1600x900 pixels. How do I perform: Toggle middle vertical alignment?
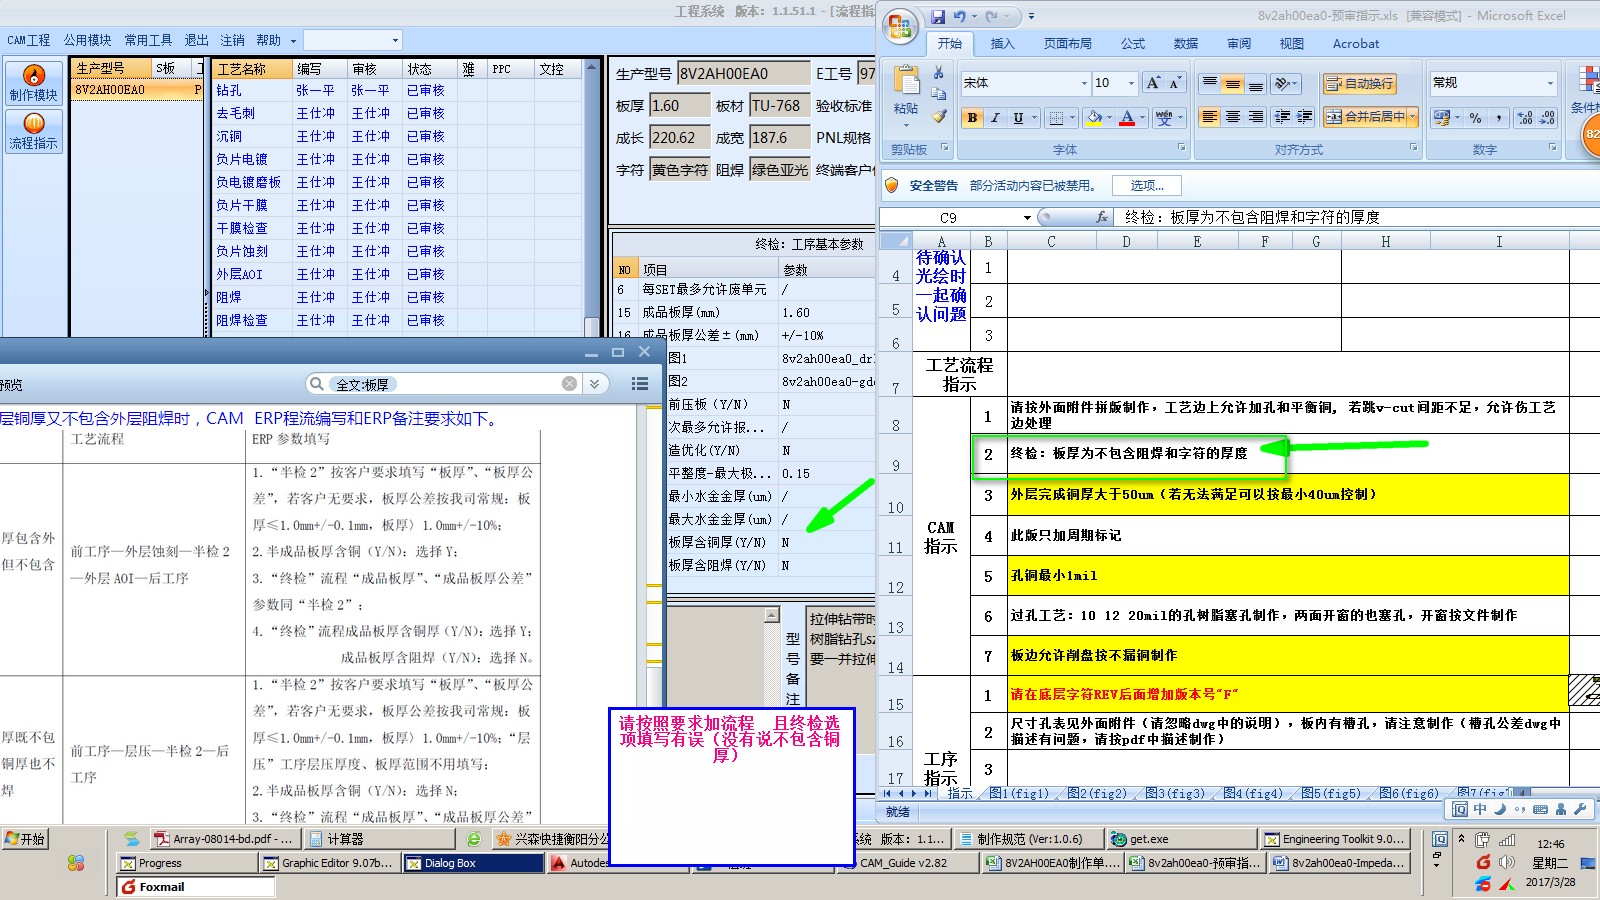pos(1233,84)
